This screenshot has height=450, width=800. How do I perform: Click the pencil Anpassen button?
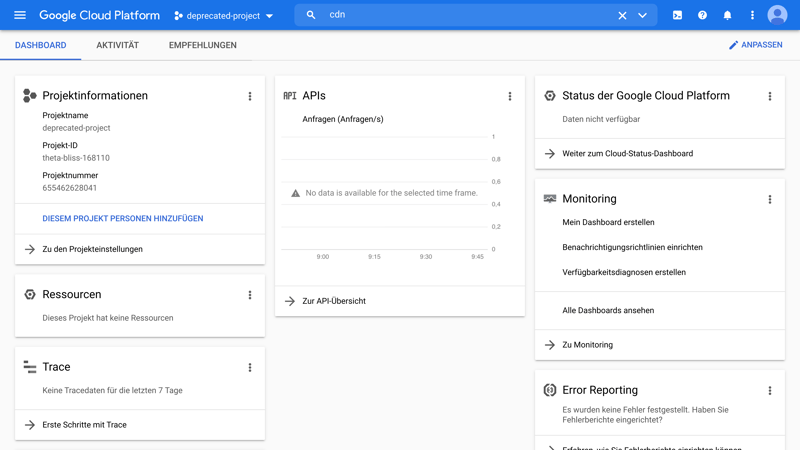[x=755, y=45]
